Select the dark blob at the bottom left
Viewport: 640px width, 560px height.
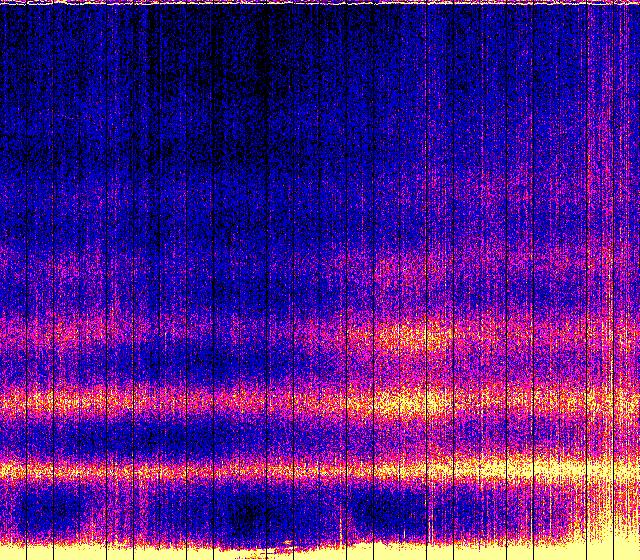(x=50, y=510)
